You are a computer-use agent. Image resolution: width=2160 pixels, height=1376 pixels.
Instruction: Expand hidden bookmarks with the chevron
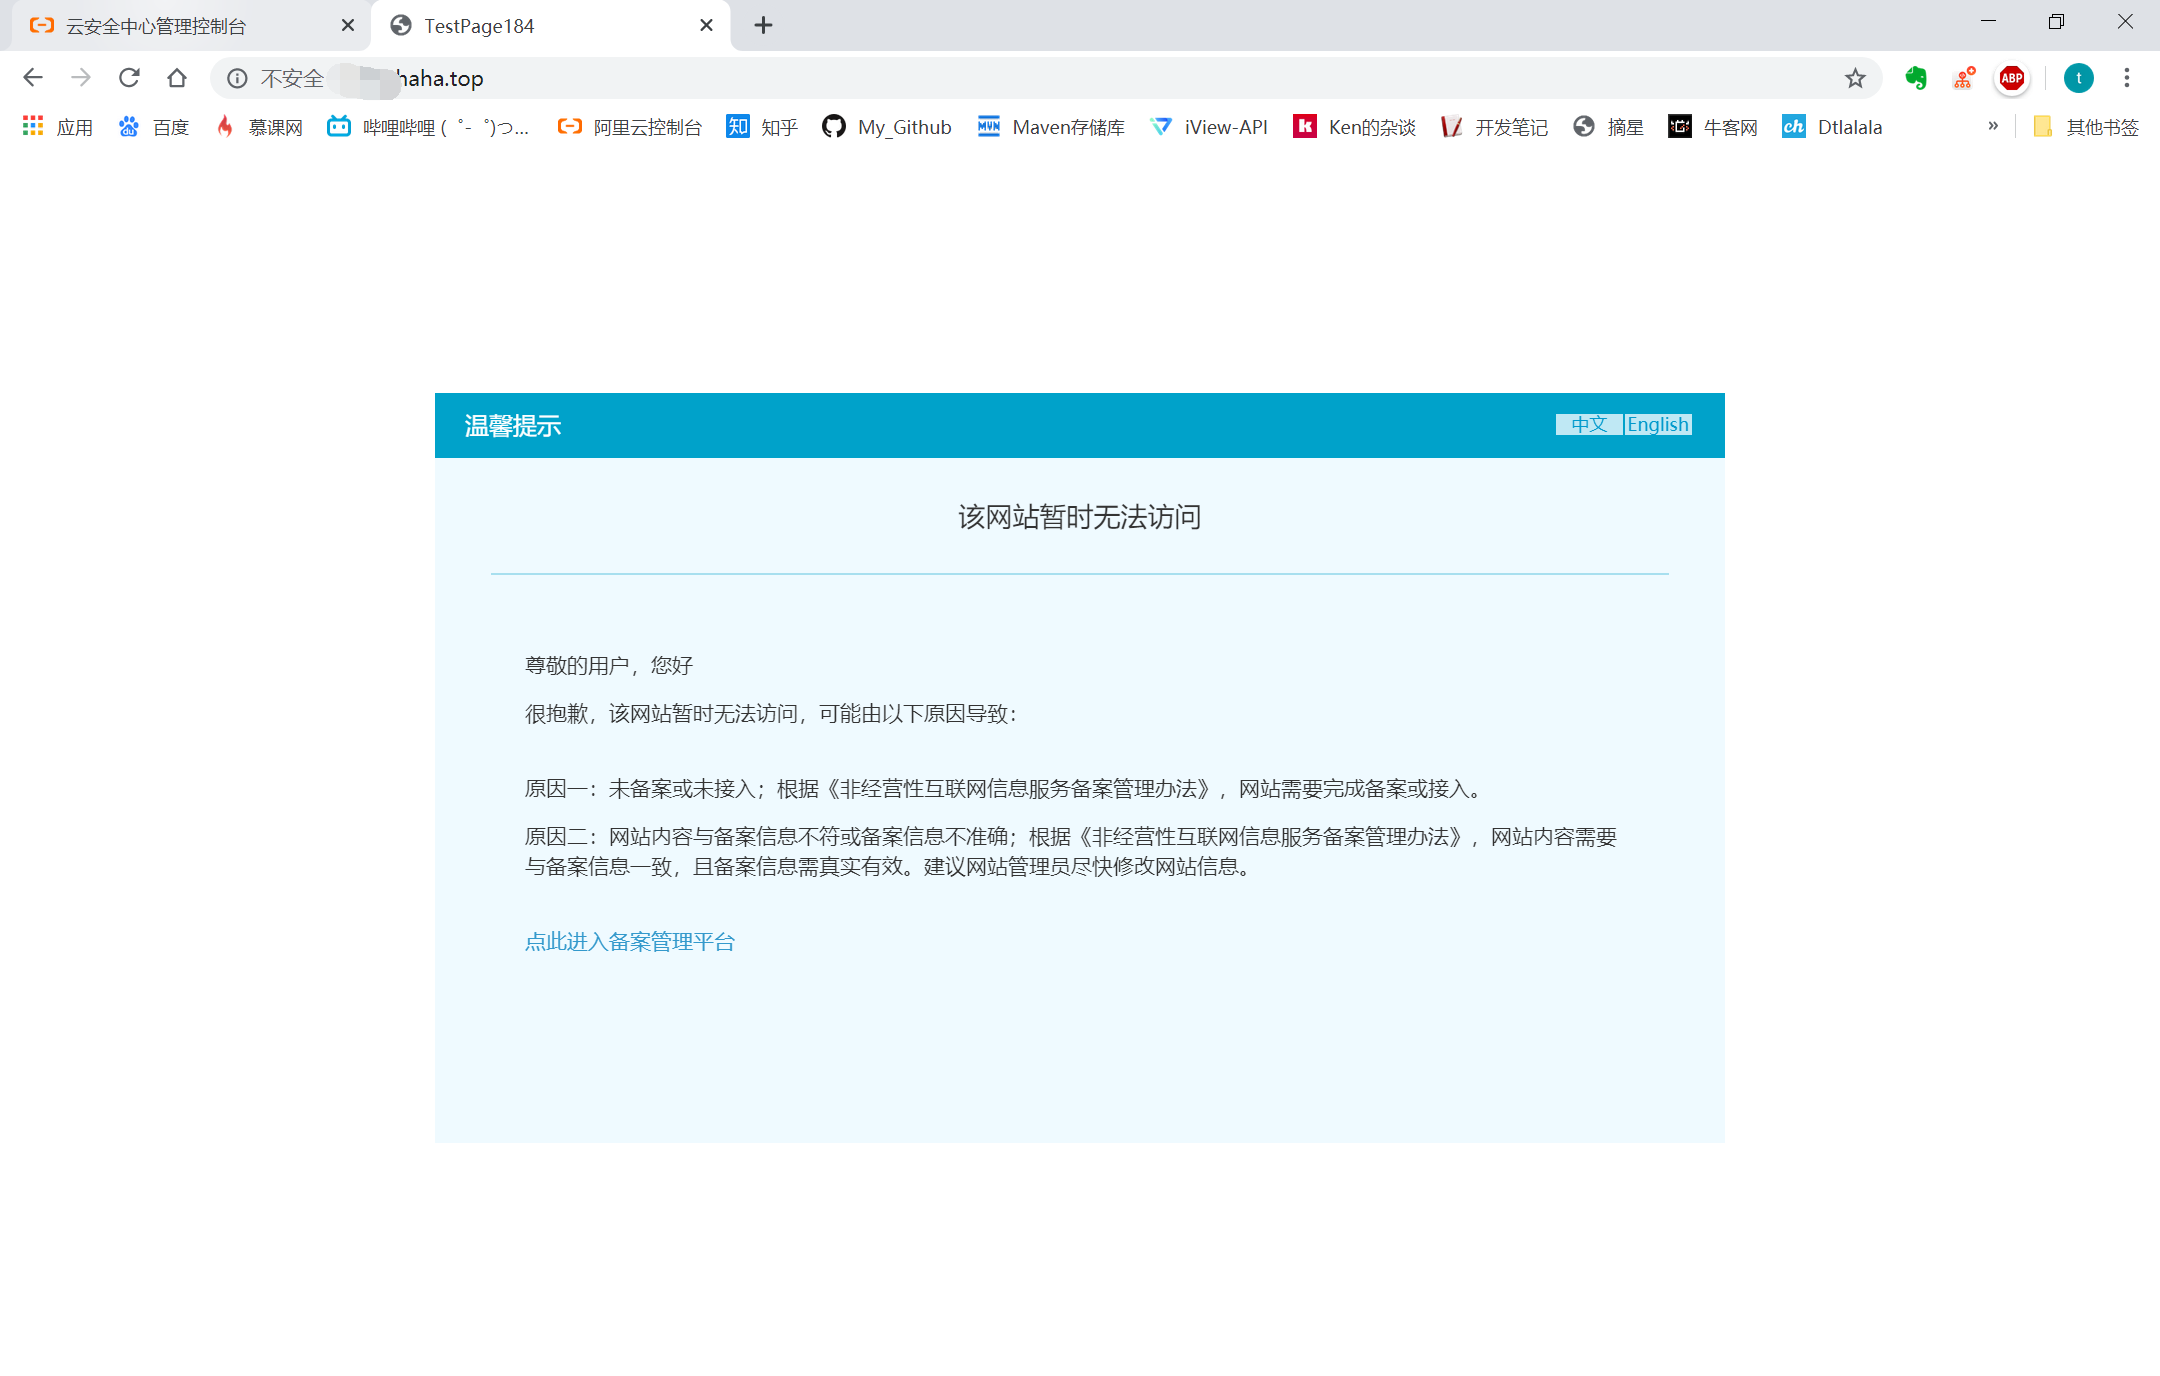tap(1993, 126)
